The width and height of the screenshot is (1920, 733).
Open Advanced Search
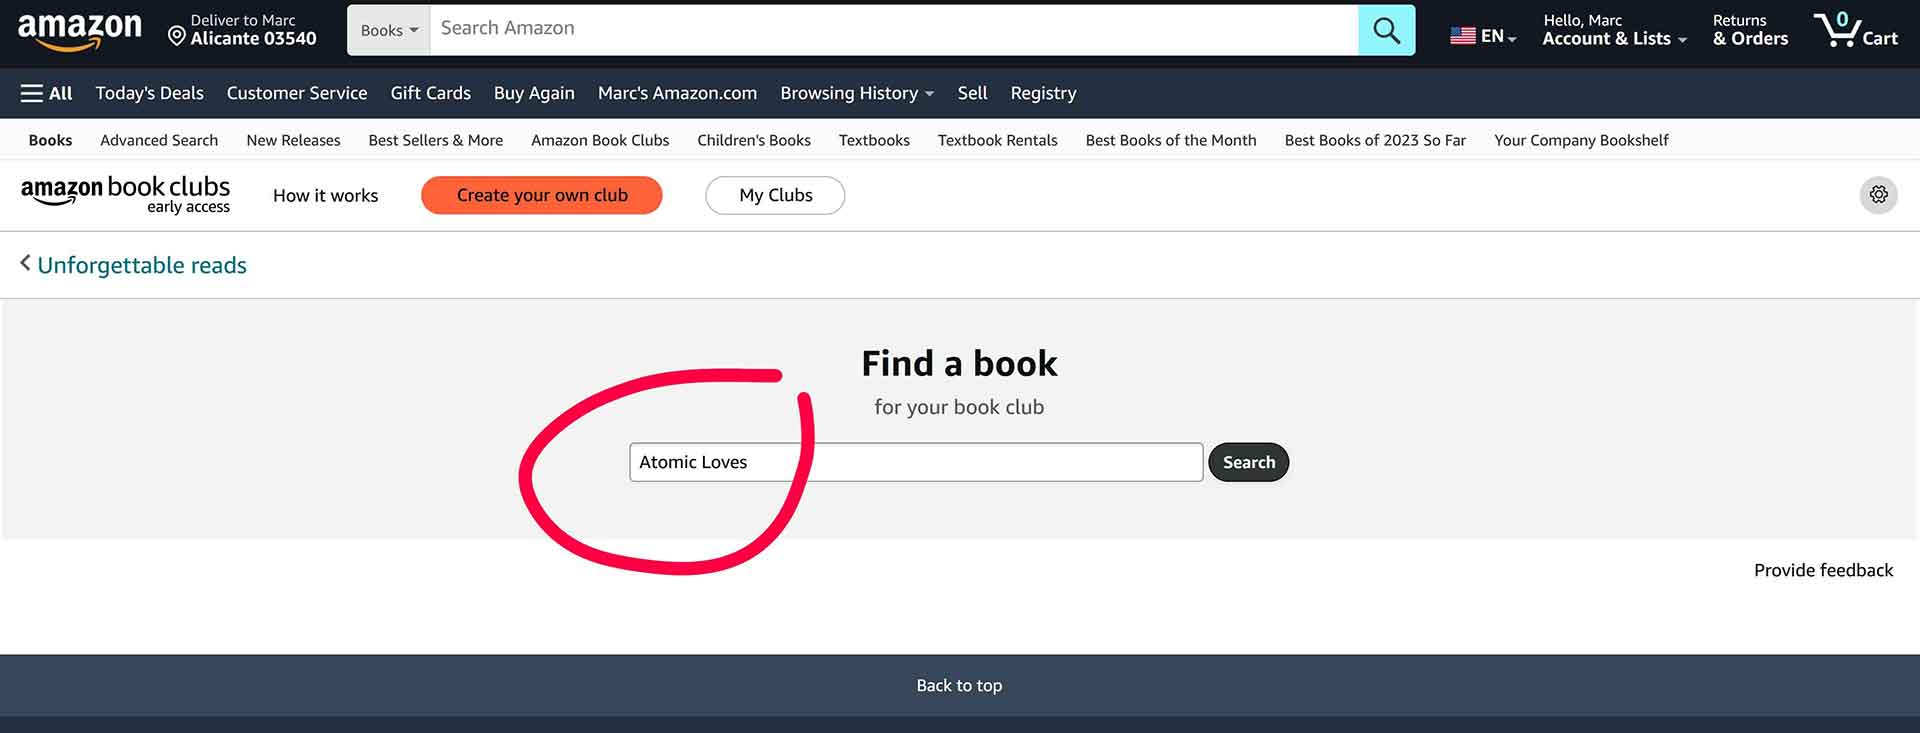(159, 140)
